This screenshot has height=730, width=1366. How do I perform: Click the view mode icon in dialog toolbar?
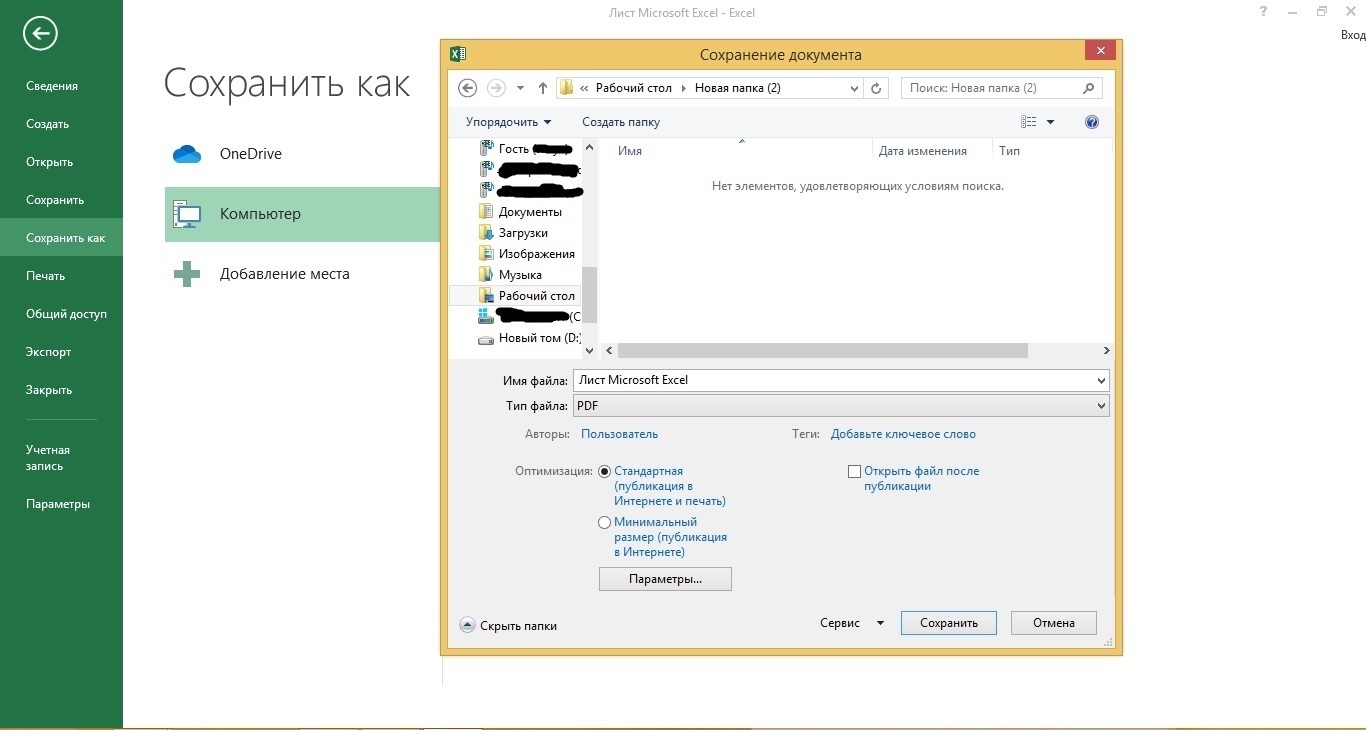point(1029,122)
